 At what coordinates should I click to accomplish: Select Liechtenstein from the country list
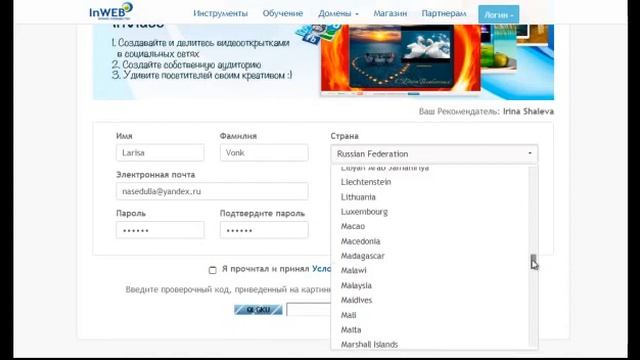pos(430,182)
